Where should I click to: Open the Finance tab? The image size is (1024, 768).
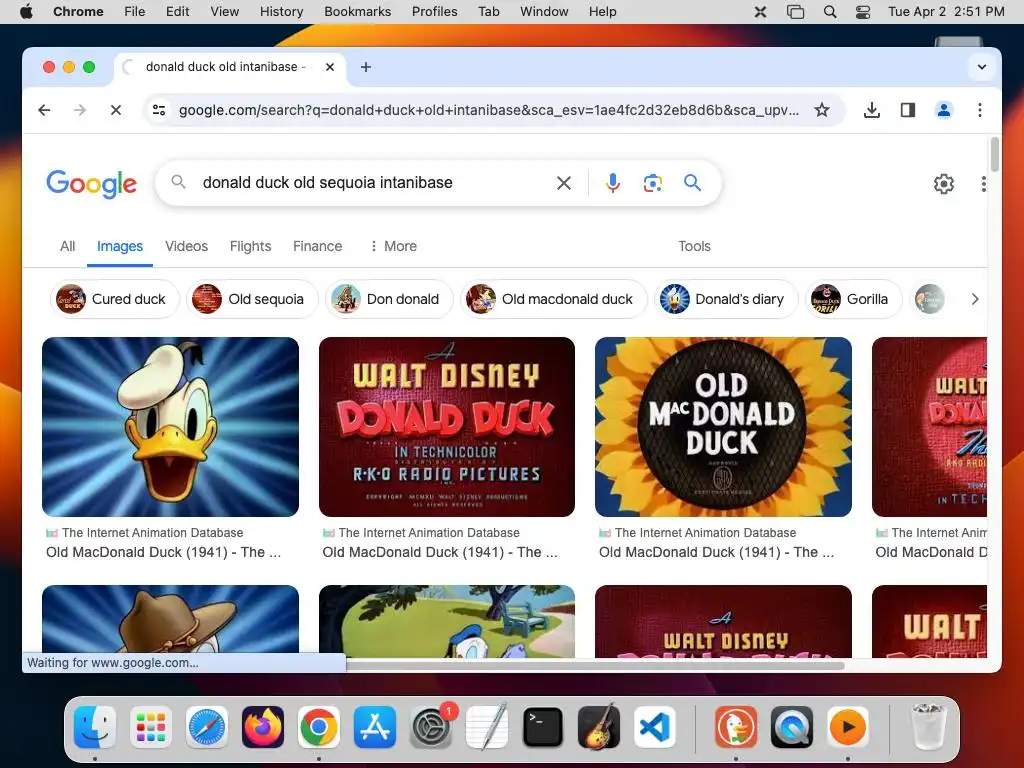point(317,246)
